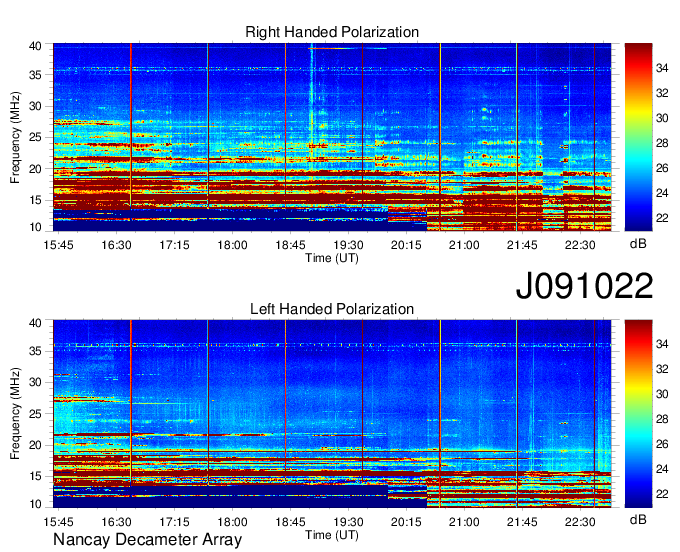Click 26 value on Right Handed colorbar
Viewport: 680px width, 552px height.
(x=662, y=168)
